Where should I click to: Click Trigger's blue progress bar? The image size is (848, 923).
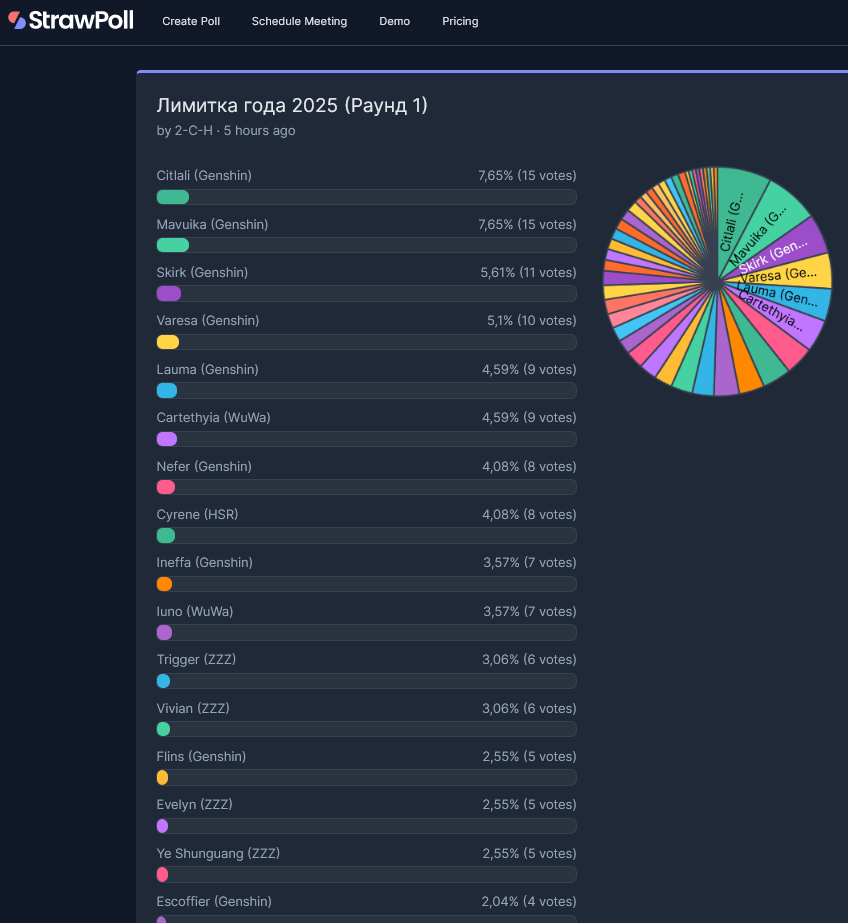164,681
